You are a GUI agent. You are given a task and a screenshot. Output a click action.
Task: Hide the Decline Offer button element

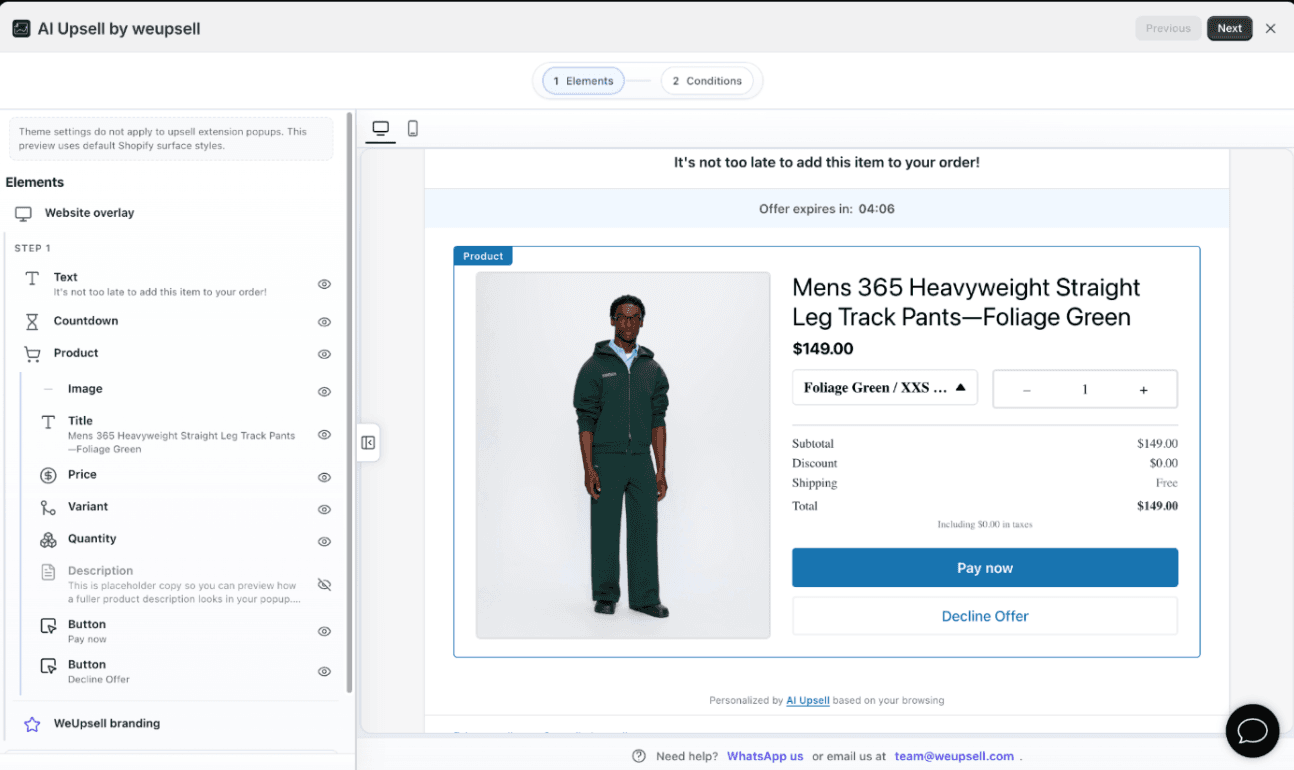click(x=324, y=671)
